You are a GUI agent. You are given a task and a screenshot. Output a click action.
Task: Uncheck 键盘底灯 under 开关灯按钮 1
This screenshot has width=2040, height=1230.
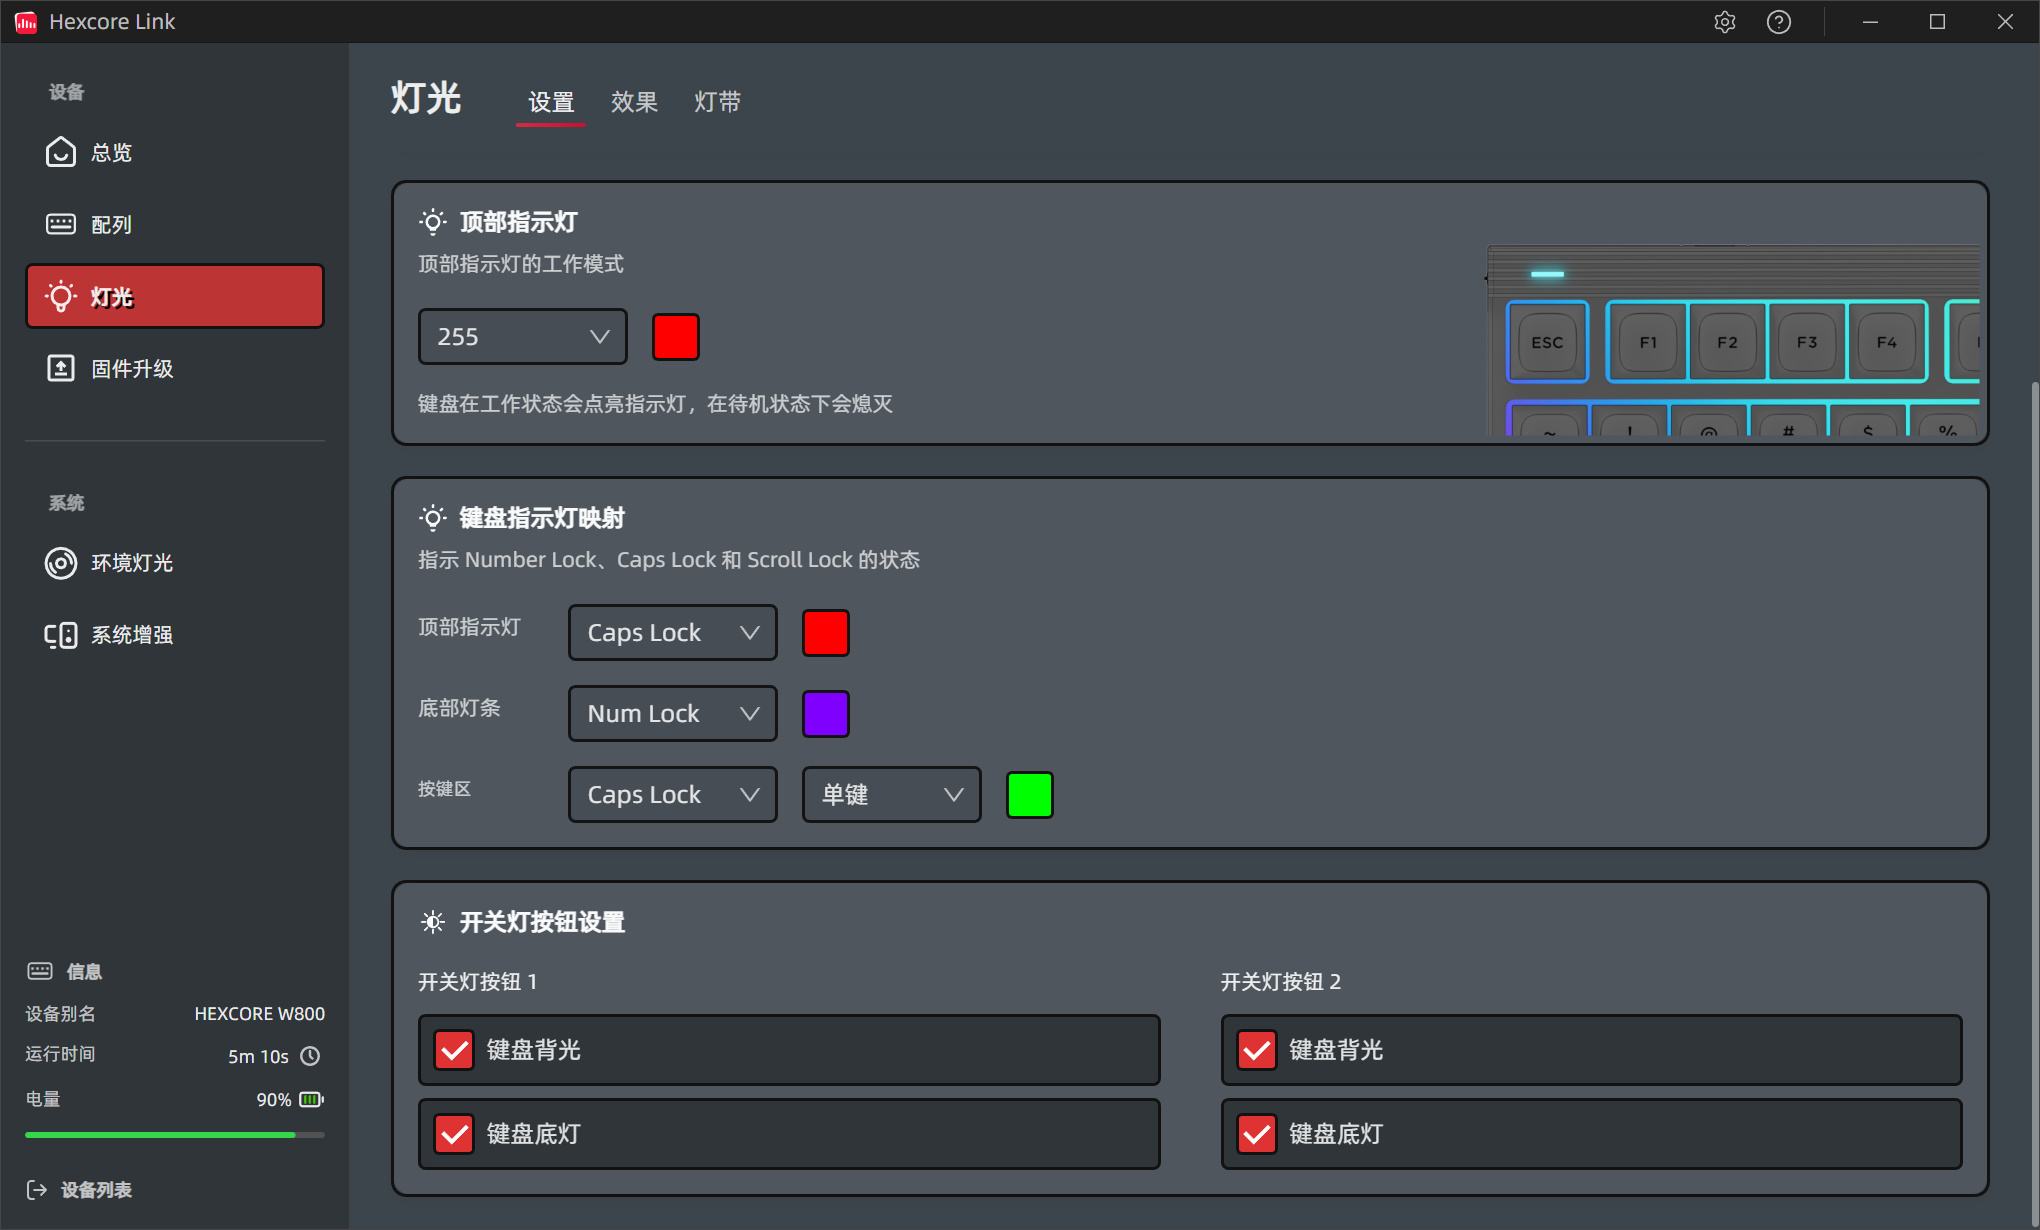point(454,1134)
